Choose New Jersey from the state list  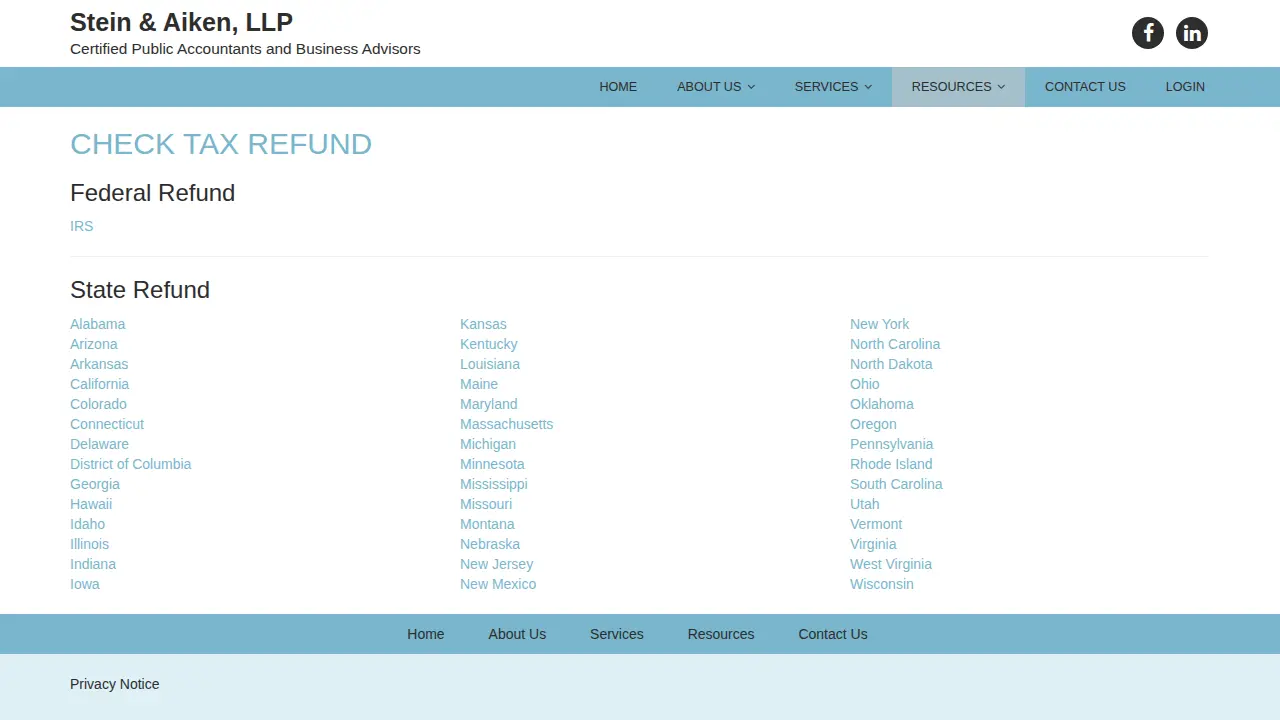(x=496, y=564)
